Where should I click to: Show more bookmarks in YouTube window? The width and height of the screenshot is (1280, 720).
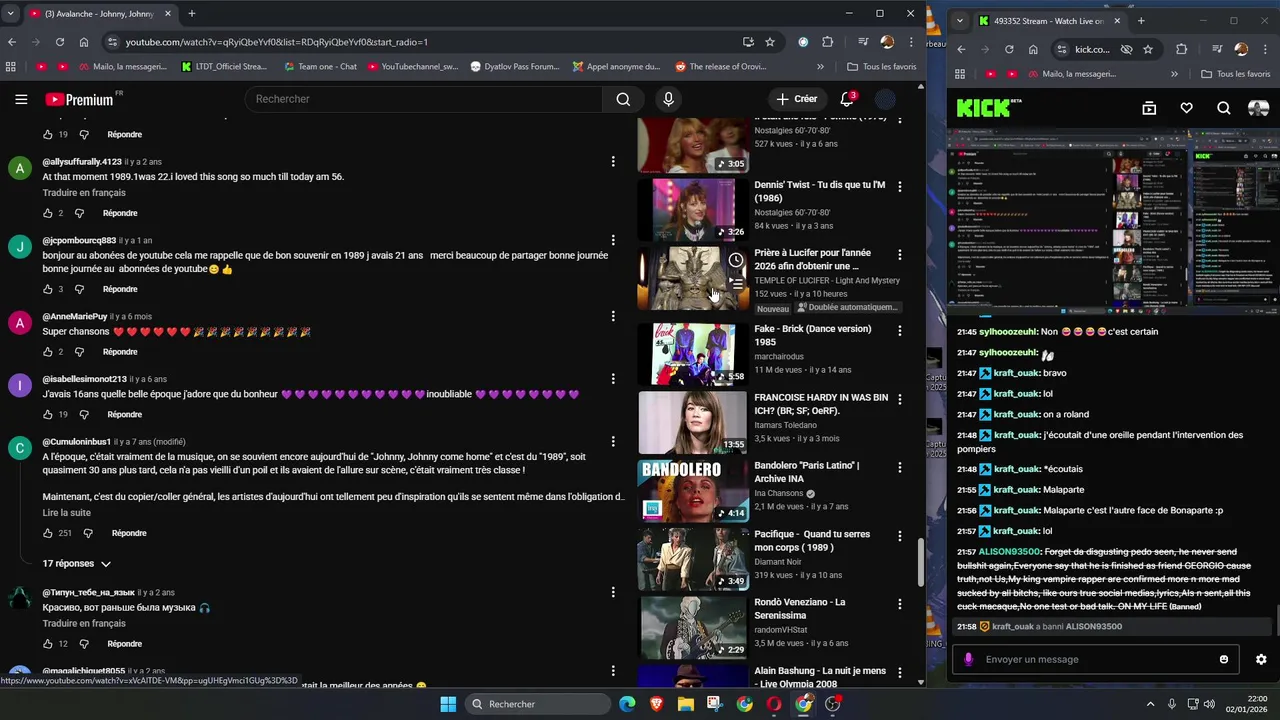pyautogui.click(x=820, y=67)
